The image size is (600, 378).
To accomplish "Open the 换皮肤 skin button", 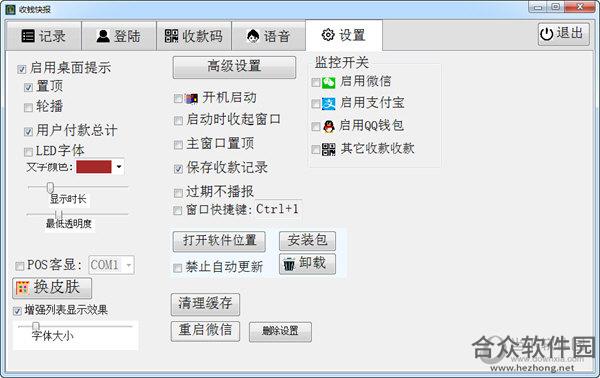I will coord(52,288).
